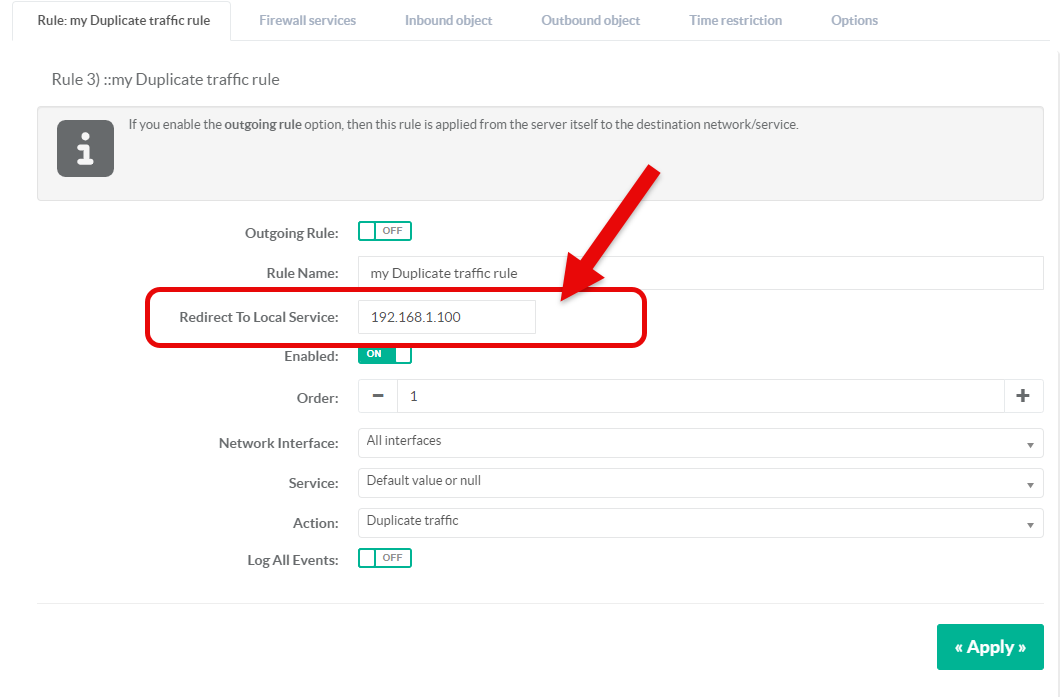Focus the Redirect To Local Service field
The width and height of the screenshot is (1061, 697).
(447, 317)
